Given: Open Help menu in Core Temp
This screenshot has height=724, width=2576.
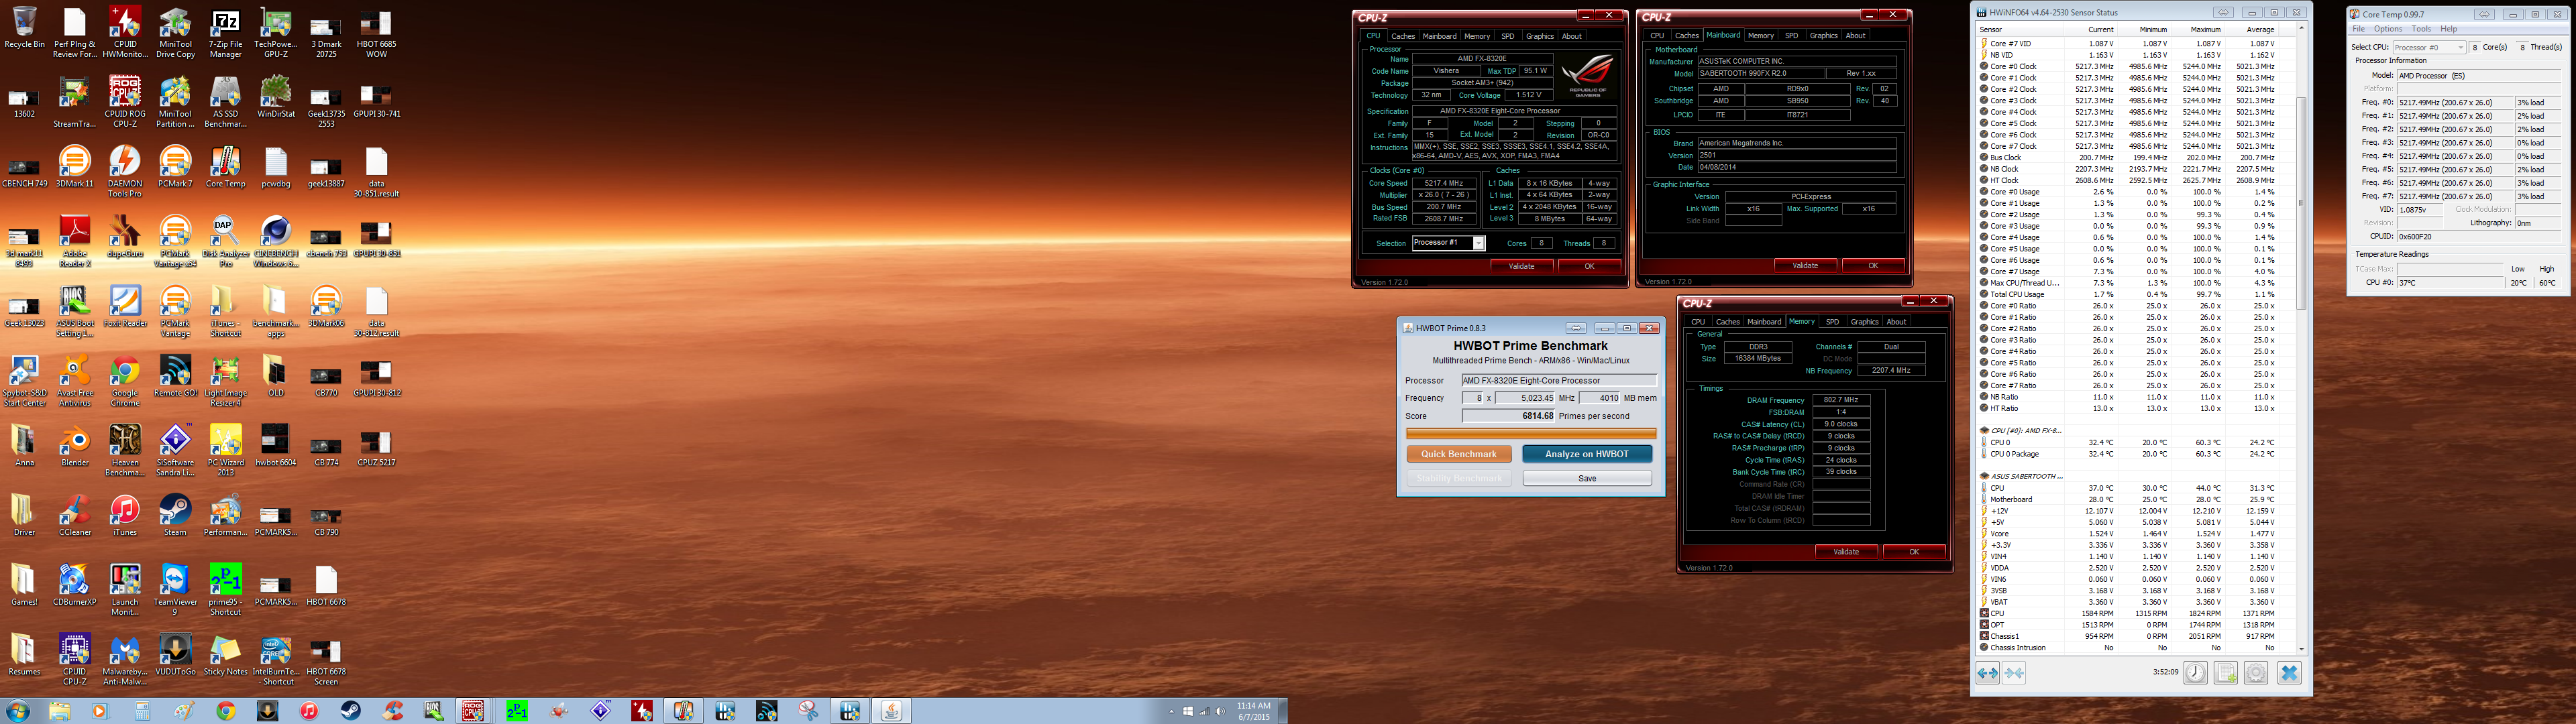Looking at the screenshot, I should pos(2448,29).
